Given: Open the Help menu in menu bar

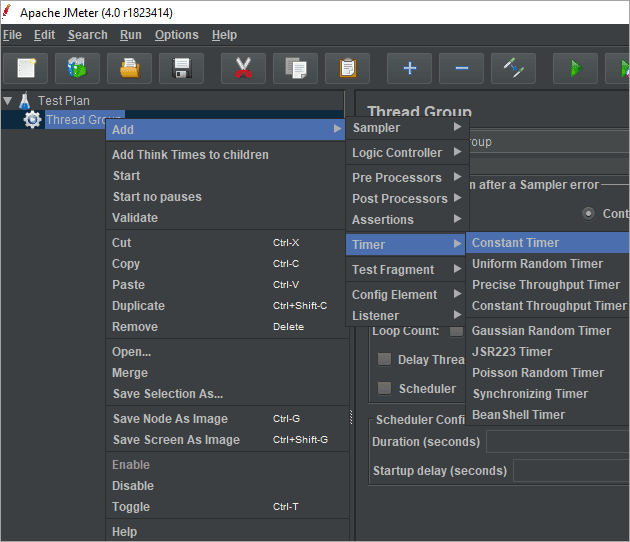Looking at the screenshot, I should pos(224,35).
